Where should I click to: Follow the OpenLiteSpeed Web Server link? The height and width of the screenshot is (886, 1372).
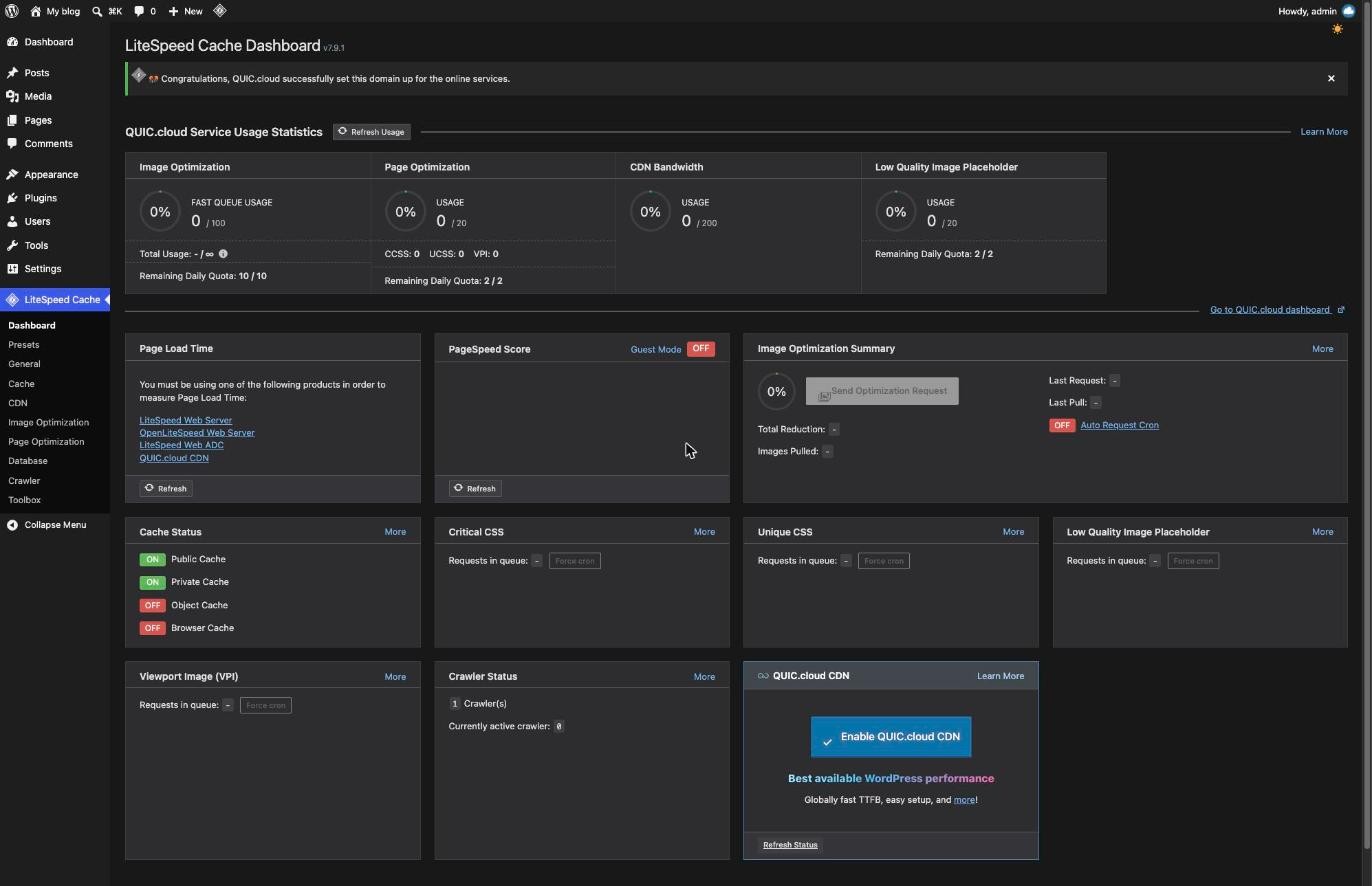197,433
